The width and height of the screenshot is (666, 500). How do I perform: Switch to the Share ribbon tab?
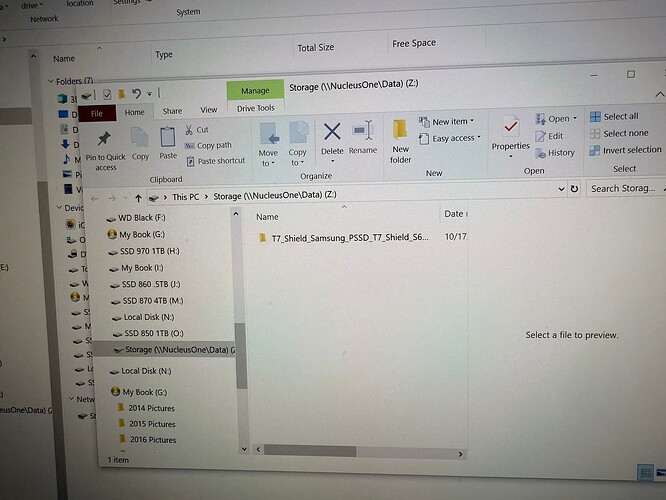(x=172, y=111)
